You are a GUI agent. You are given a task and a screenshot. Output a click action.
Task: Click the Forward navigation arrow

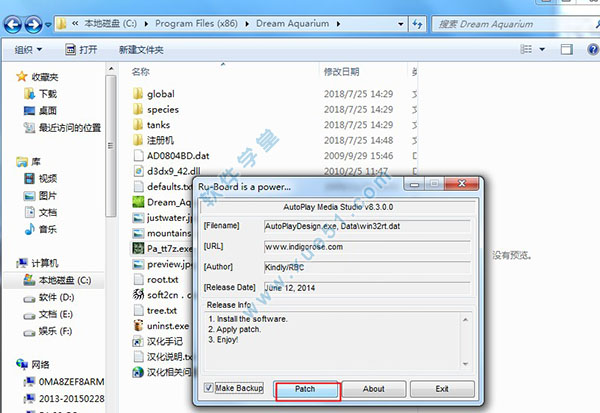coord(33,24)
